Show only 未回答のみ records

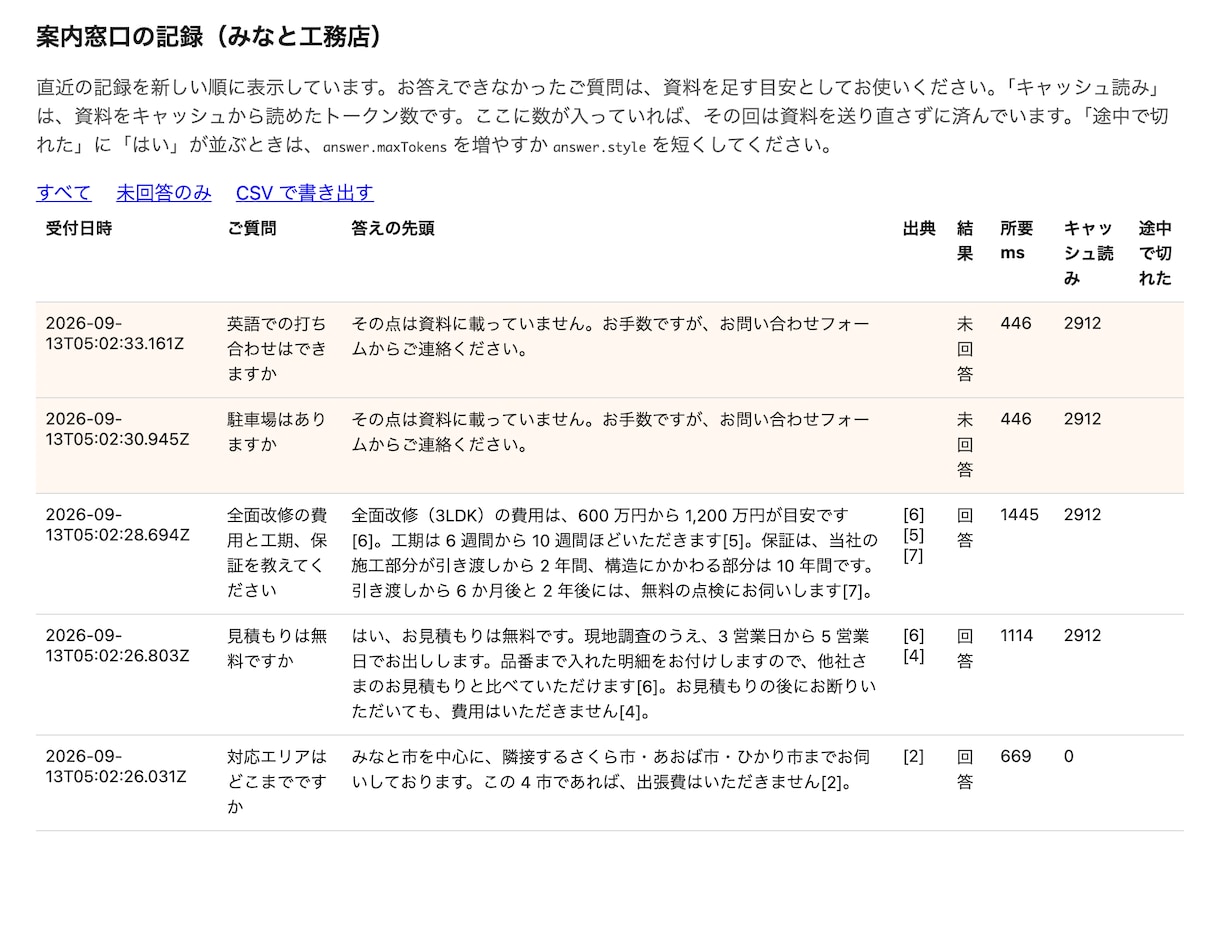click(x=164, y=193)
